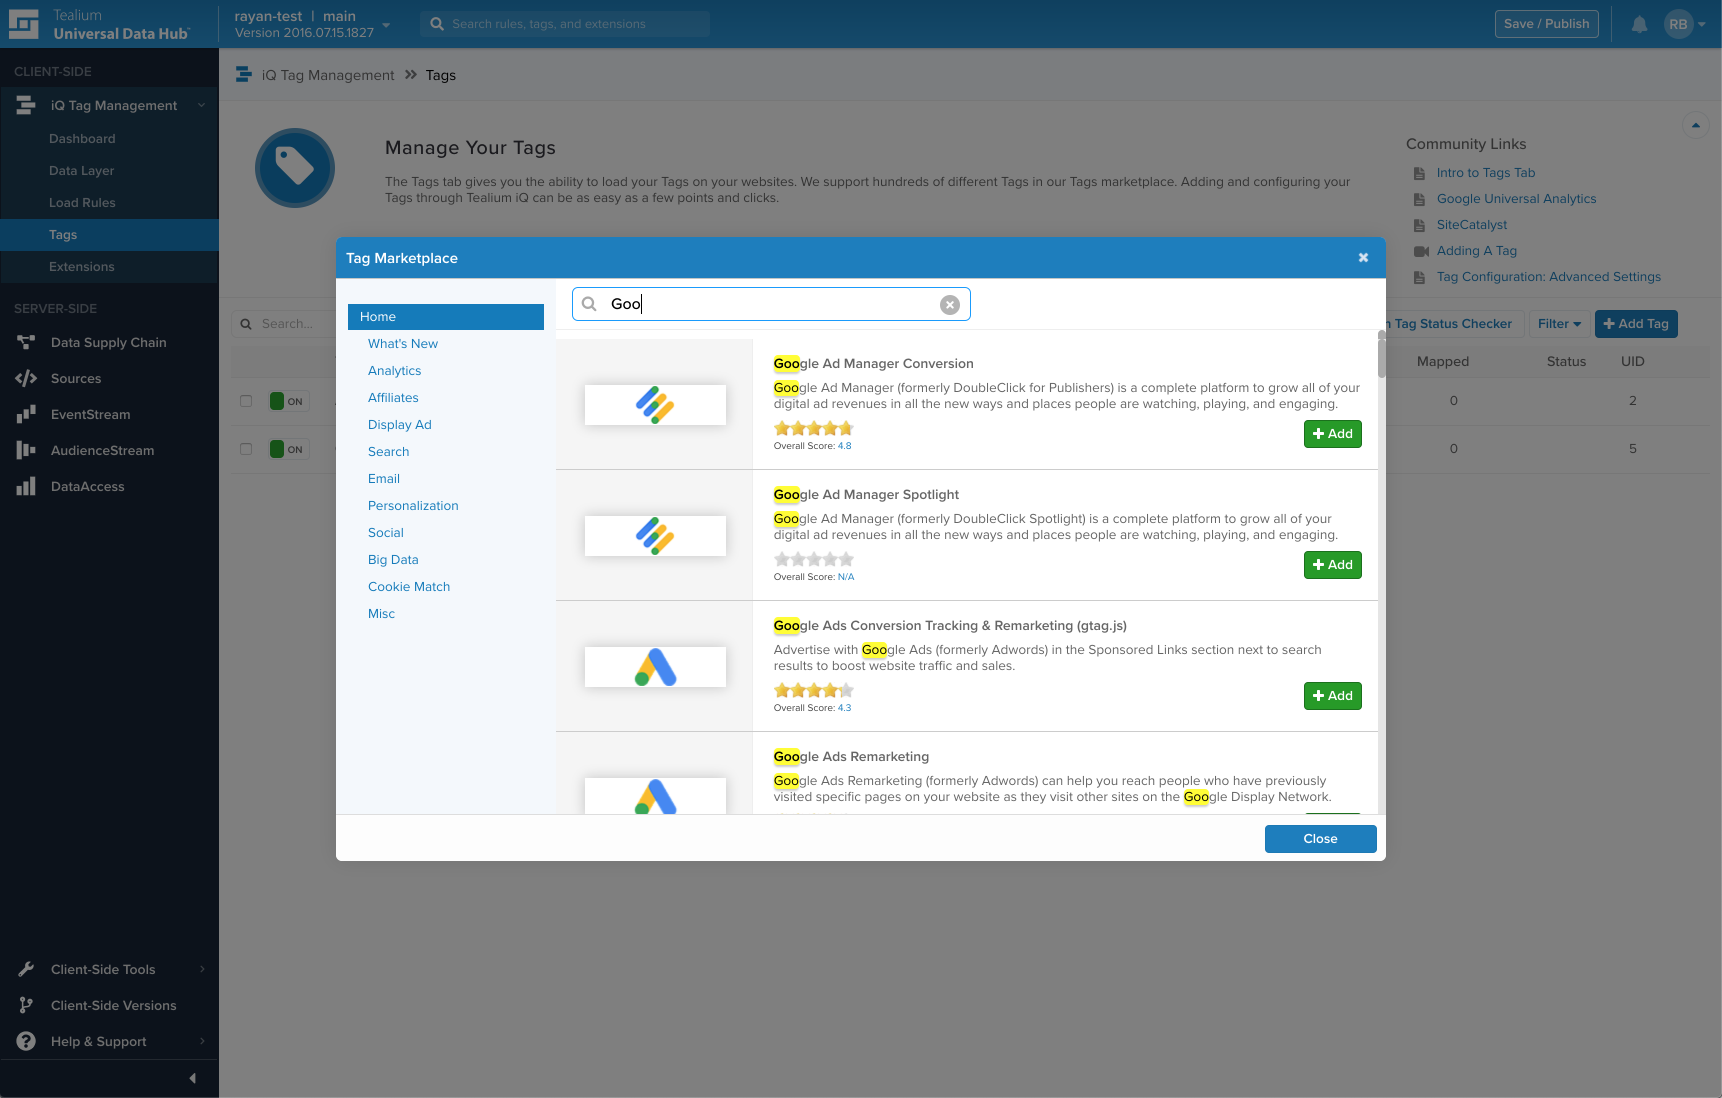The width and height of the screenshot is (1722, 1098).
Task: Select What's New category
Action: 403,344
